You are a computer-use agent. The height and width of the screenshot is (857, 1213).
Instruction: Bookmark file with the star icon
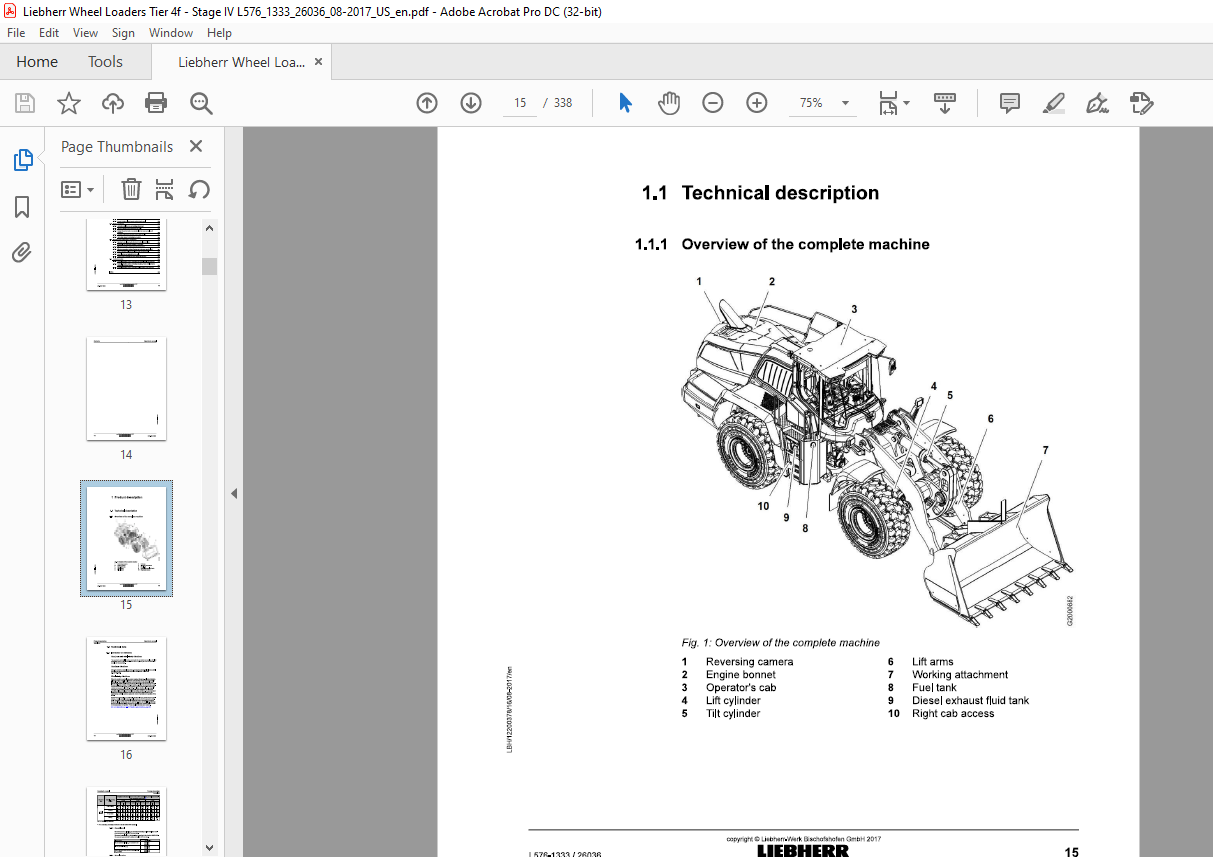pos(69,103)
